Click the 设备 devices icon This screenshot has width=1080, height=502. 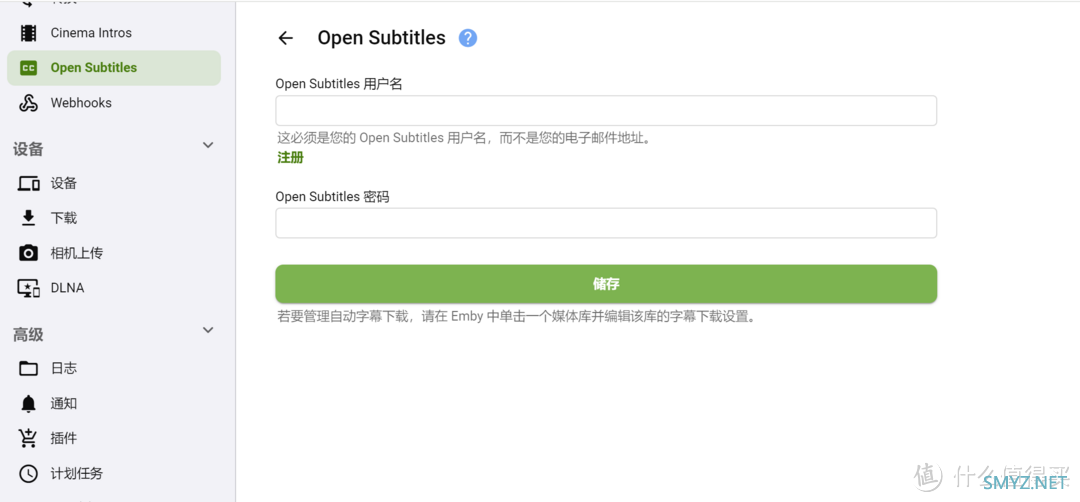click(x=28, y=183)
